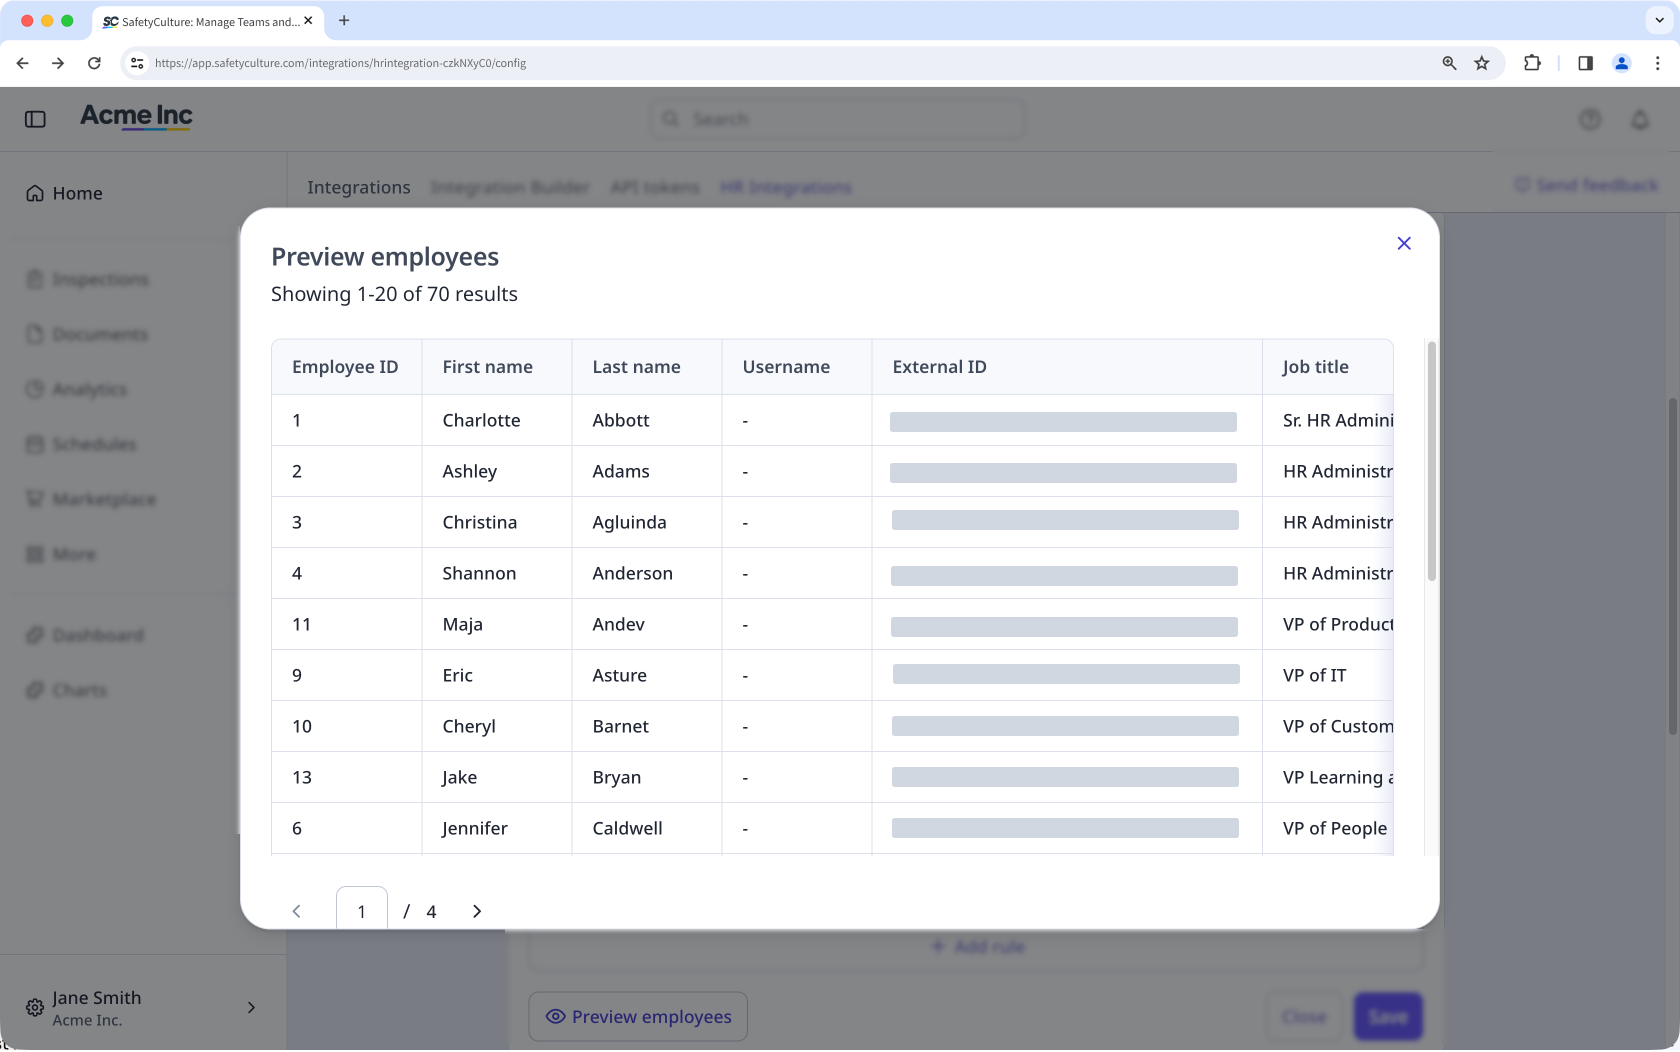Screen dimensions: 1680x1052
Task: Reload the page
Action: point(94,63)
